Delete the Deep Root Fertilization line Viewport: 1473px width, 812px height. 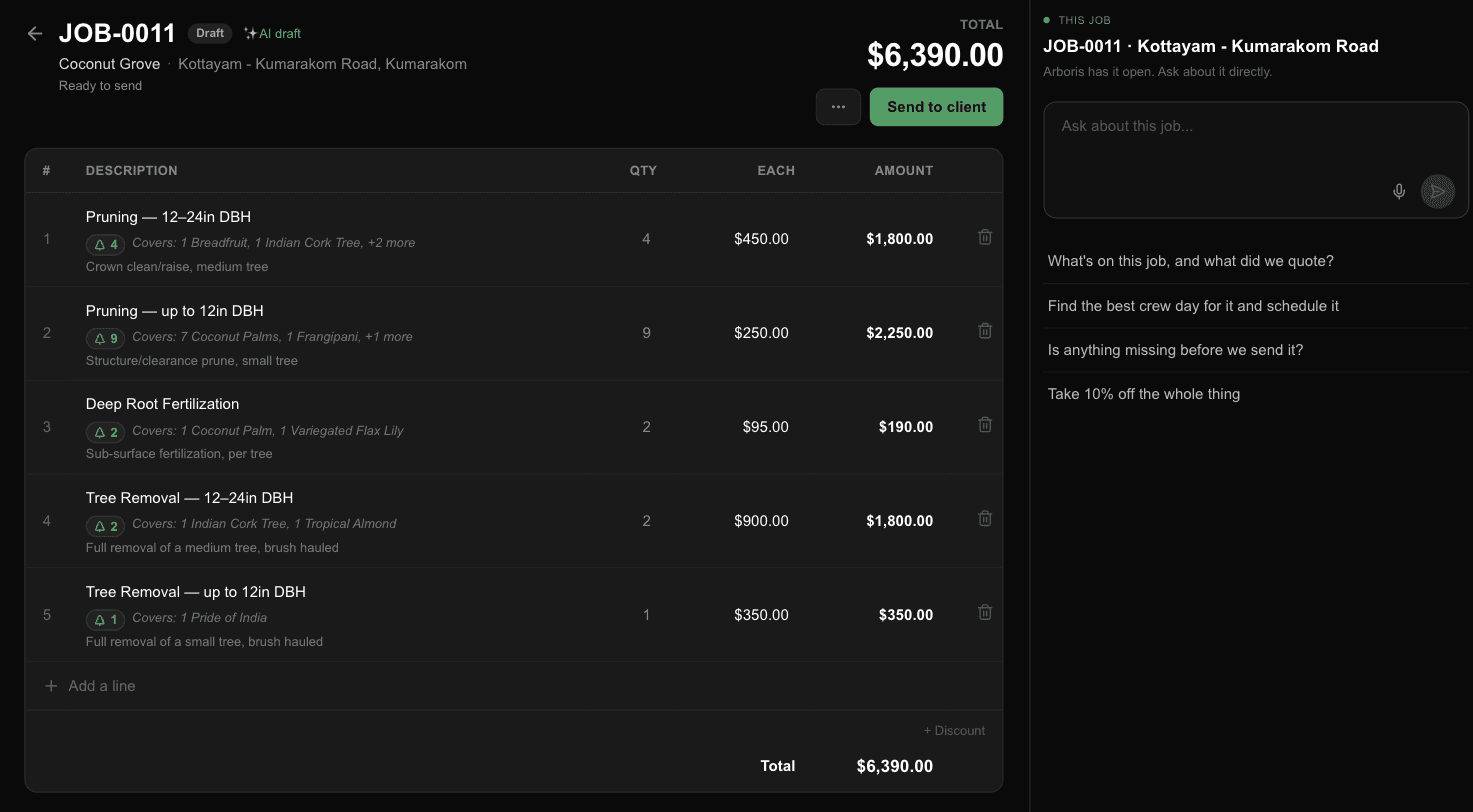(985, 425)
